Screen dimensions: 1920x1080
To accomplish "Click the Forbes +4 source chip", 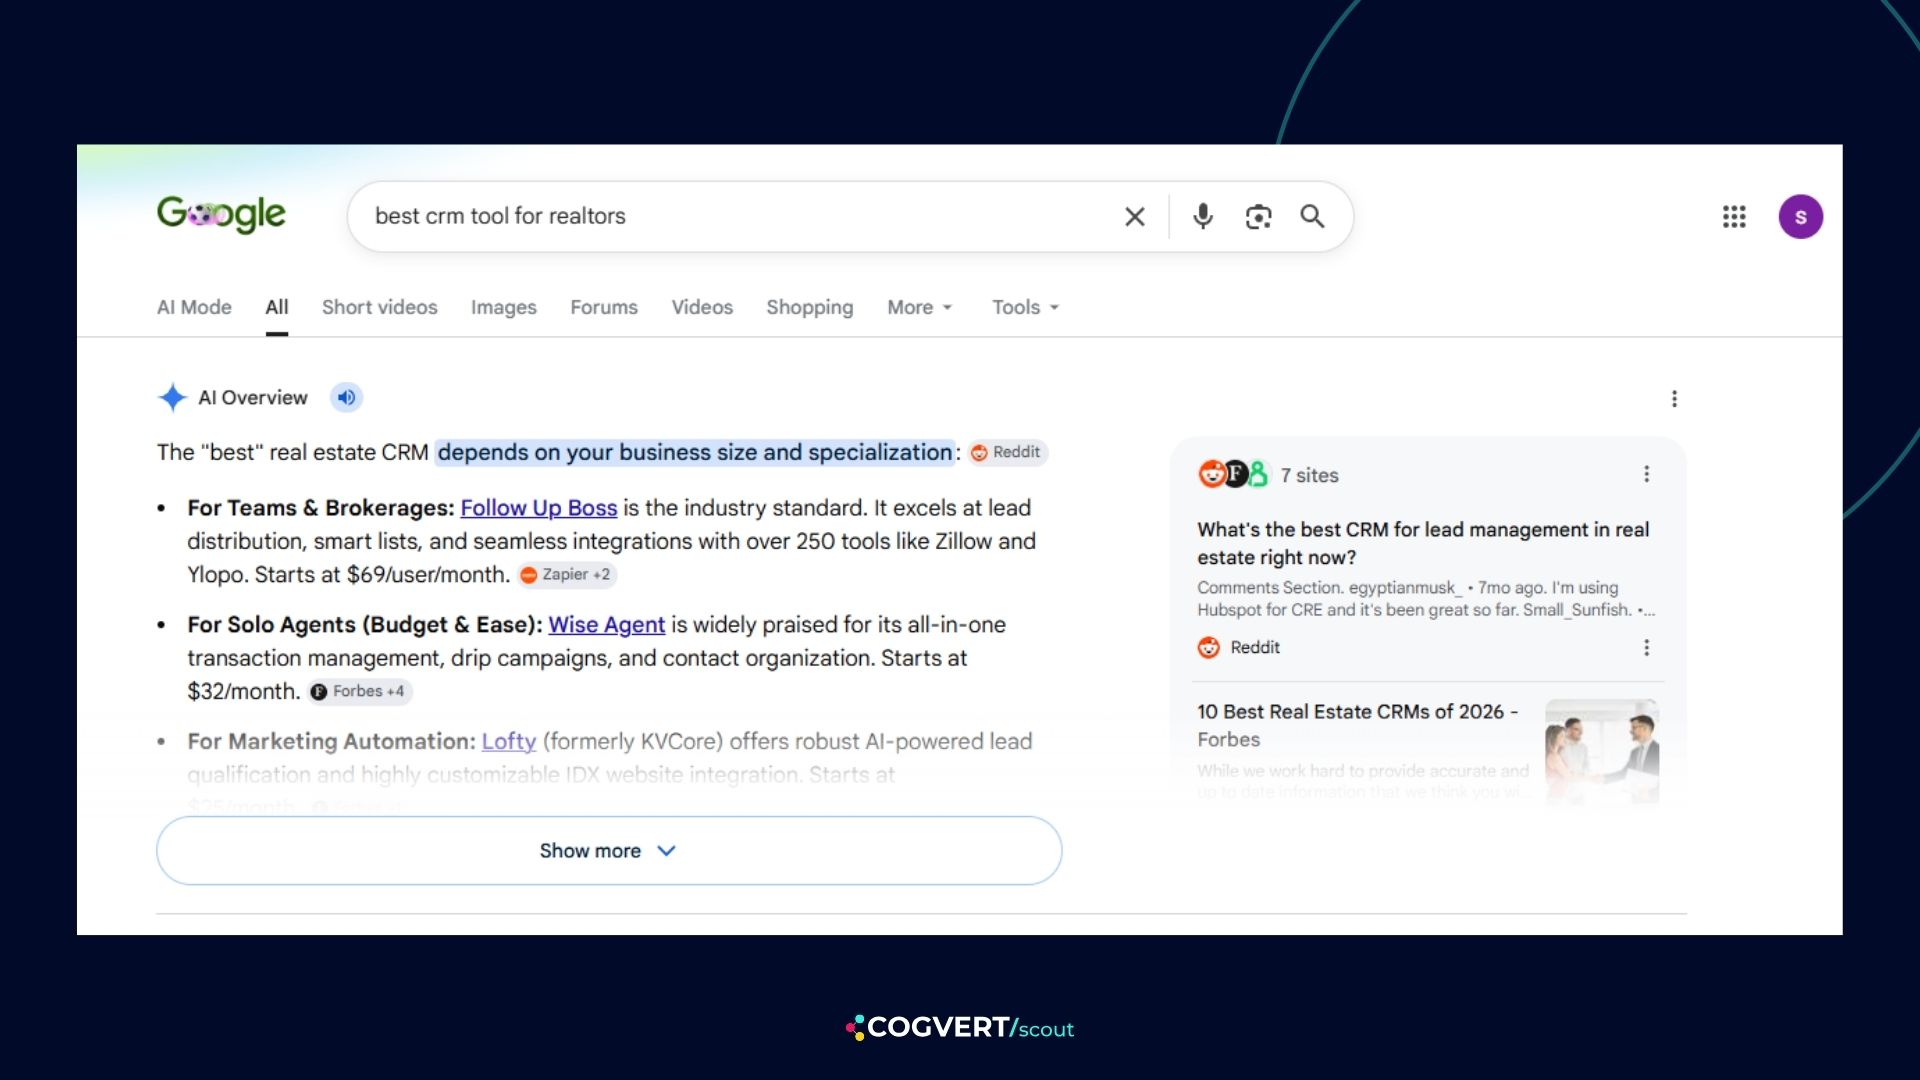I will 358,692.
